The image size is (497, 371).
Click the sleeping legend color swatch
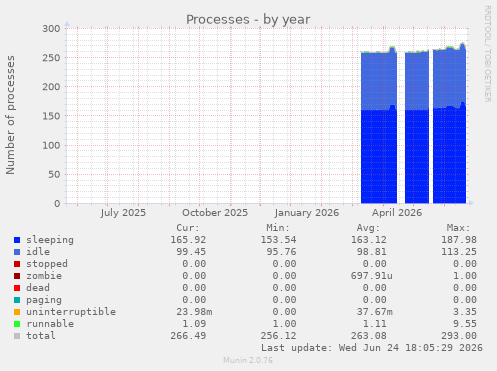pos(17,240)
